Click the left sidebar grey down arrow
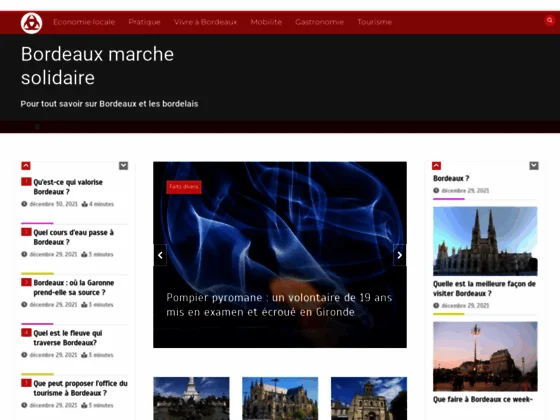Screen dimensions: 560x420 tap(124, 166)
